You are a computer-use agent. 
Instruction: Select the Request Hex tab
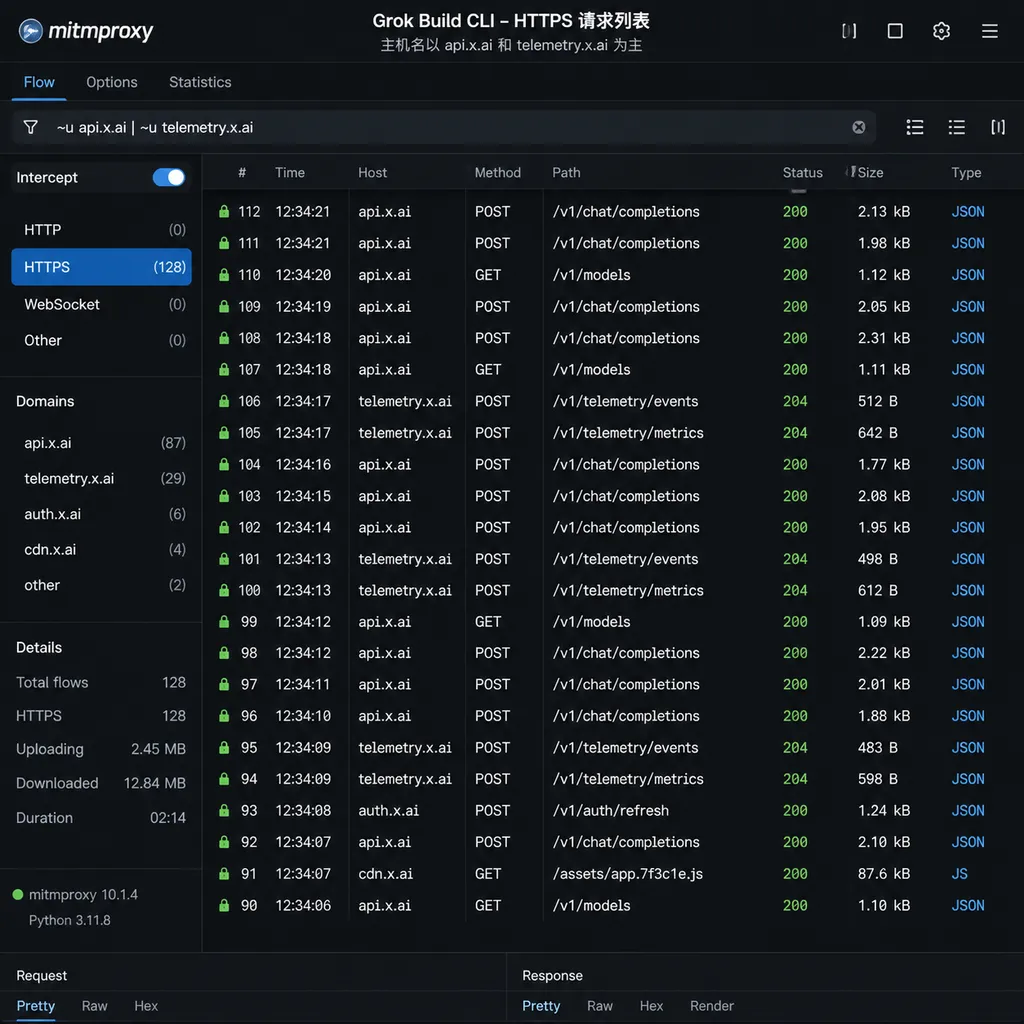(x=146, y=1006)
